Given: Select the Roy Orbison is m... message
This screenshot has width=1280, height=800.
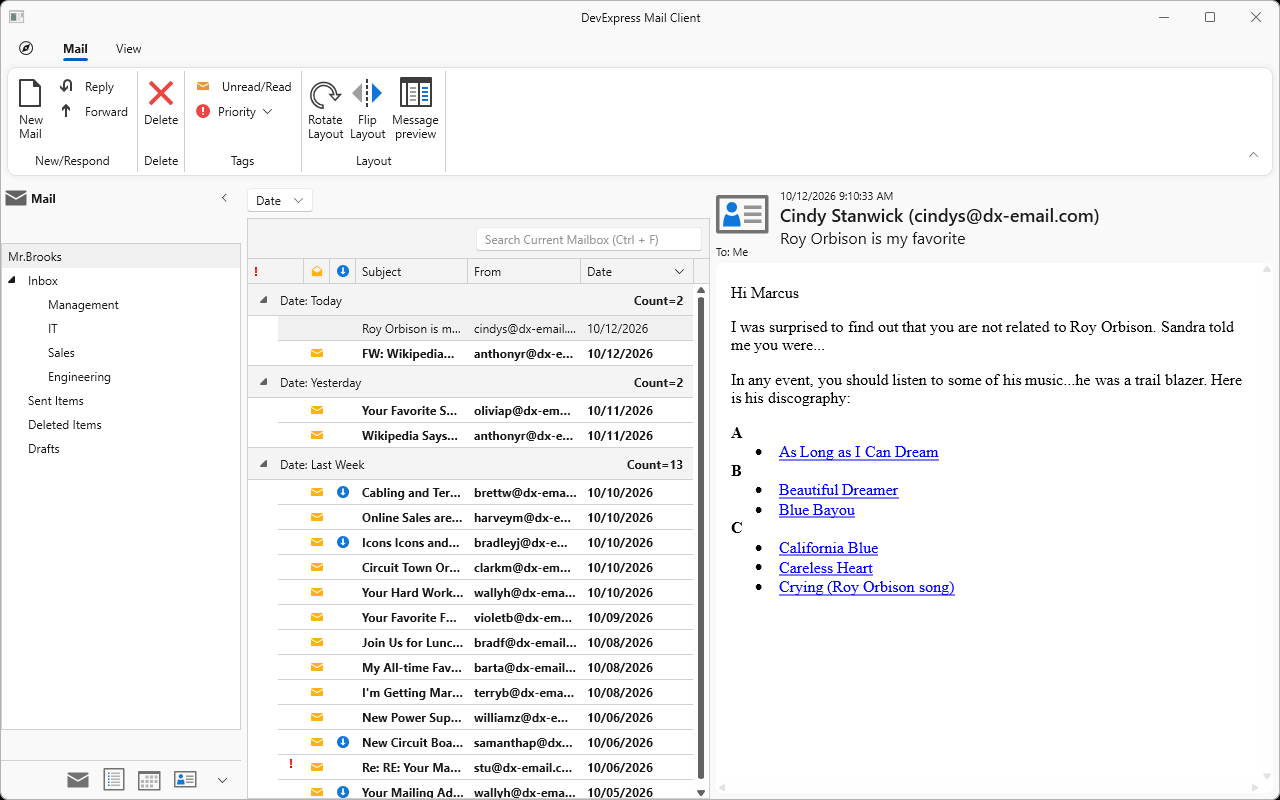Looking at the screenshot, I should point(485,328).
